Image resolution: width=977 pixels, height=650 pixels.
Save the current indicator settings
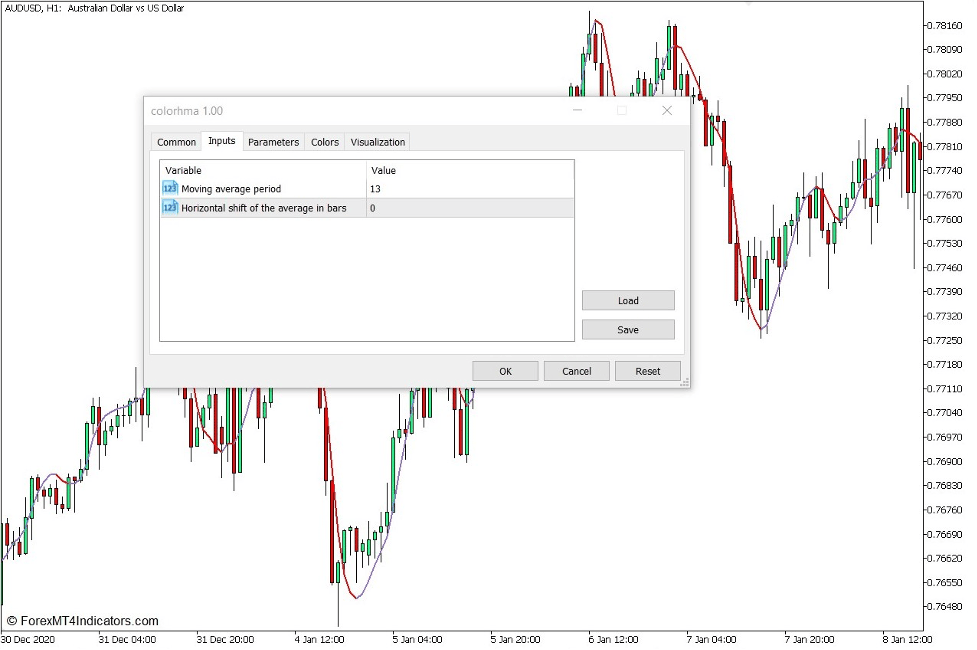pos(627,329)
